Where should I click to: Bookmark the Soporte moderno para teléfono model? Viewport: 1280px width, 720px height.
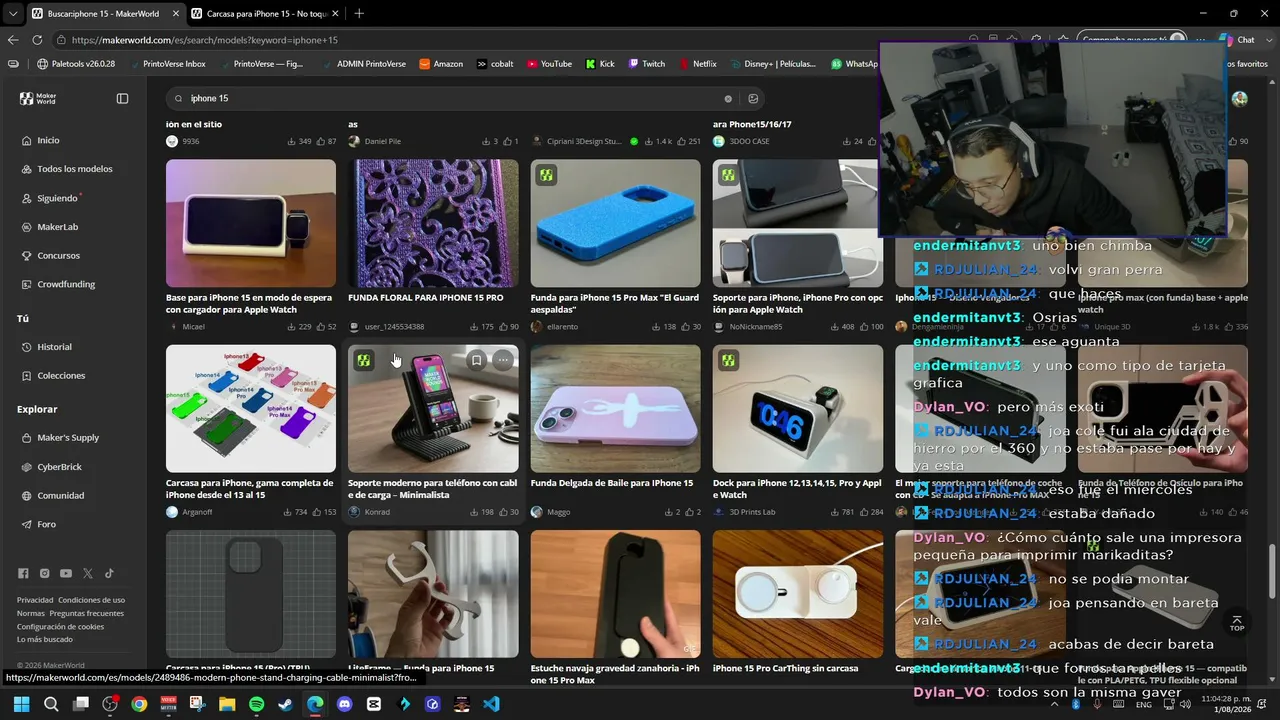tap(477, 360)
